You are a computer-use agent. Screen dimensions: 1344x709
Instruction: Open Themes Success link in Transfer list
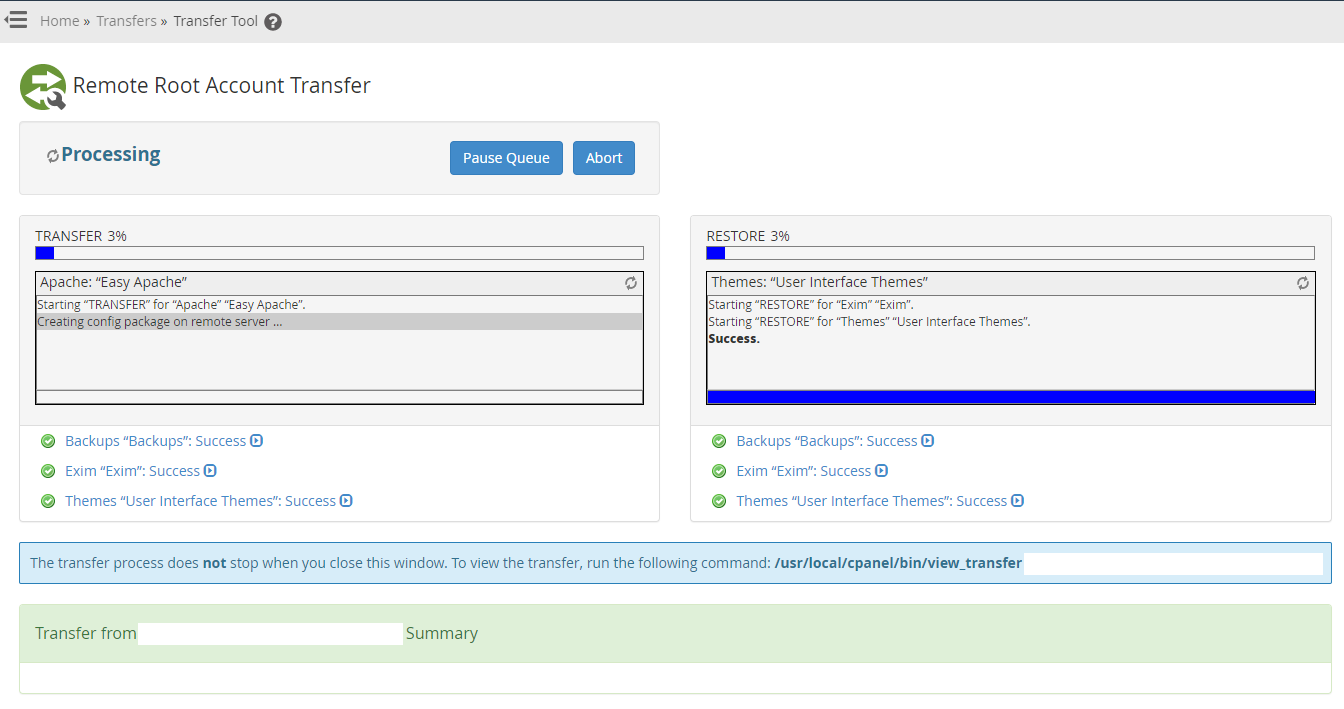click(x=200, y=501)
